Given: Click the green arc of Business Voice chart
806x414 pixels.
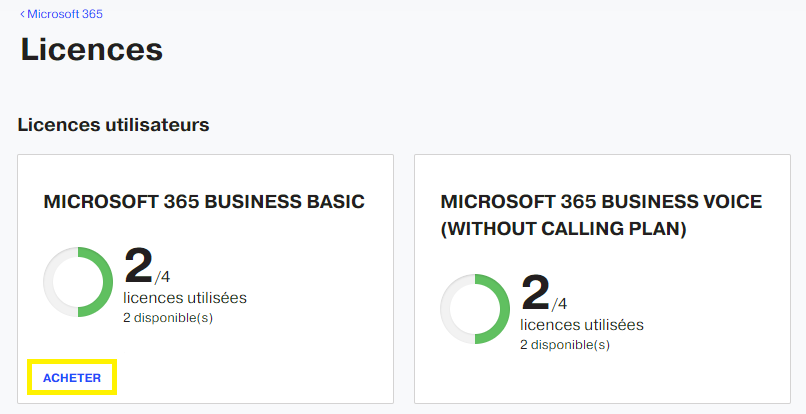Looking at the screenshot, I should (505, 309).
